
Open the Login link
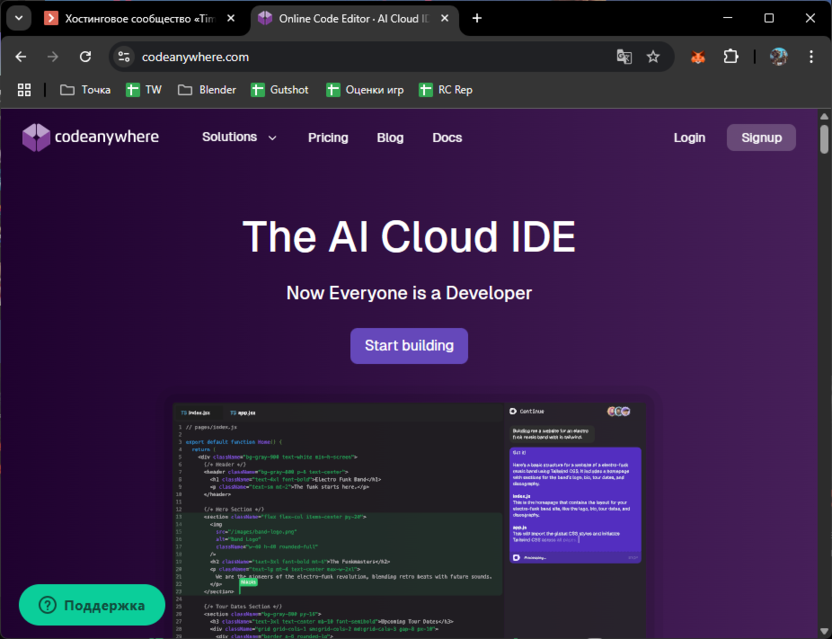(689, 138)
